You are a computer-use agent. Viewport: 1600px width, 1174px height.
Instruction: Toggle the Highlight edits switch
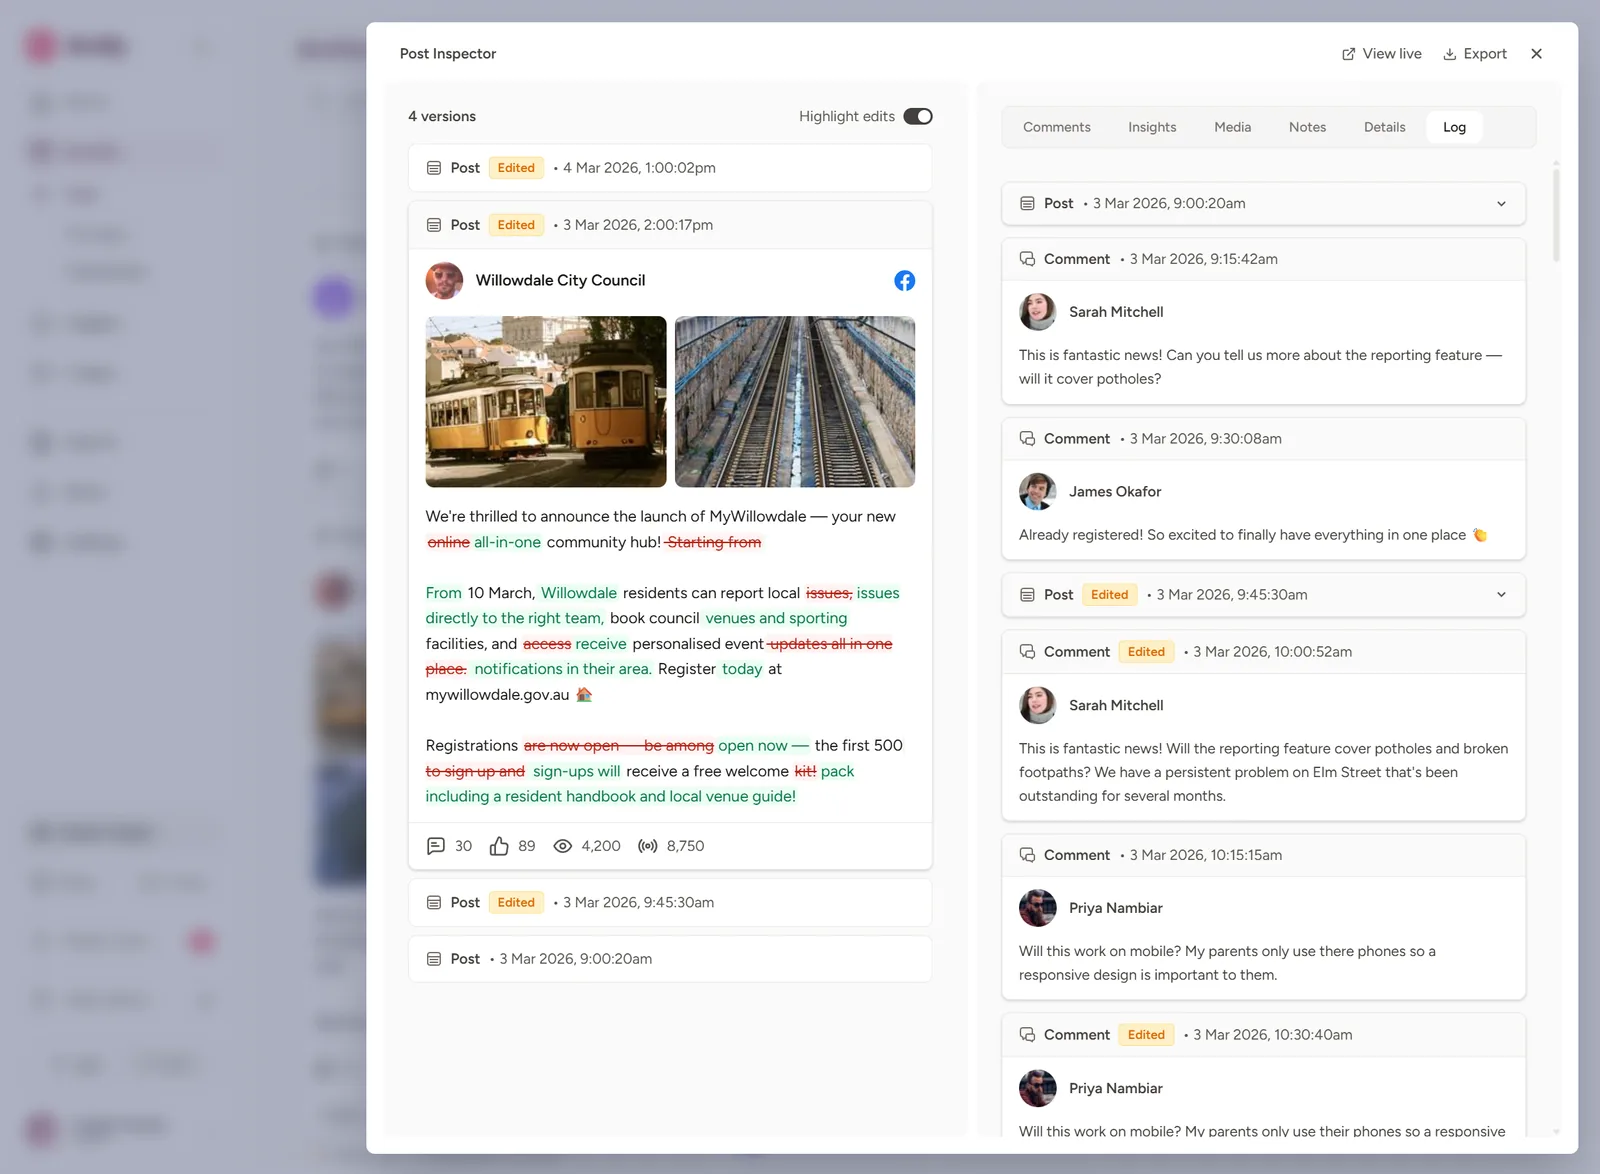918,116
